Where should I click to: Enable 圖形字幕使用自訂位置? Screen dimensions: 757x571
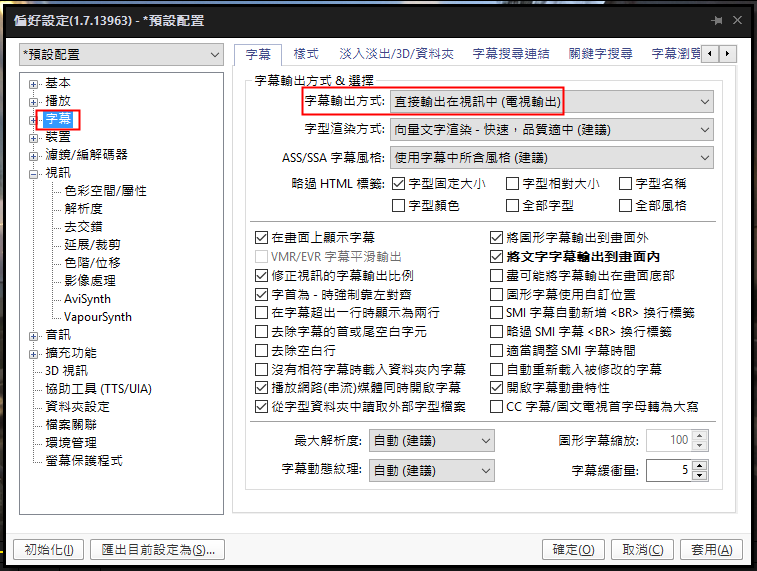pos(496,294)
